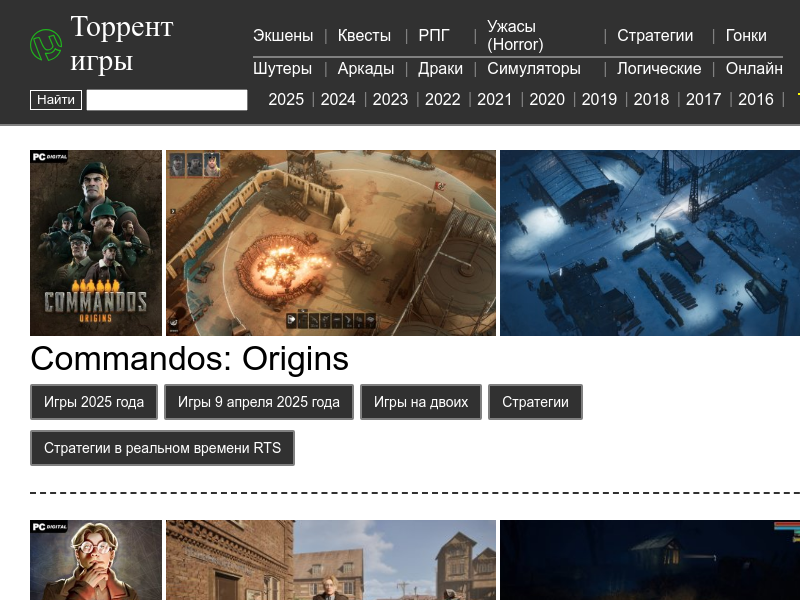Focus the search text field
This screenshot has height=600, width=800.
167,100
